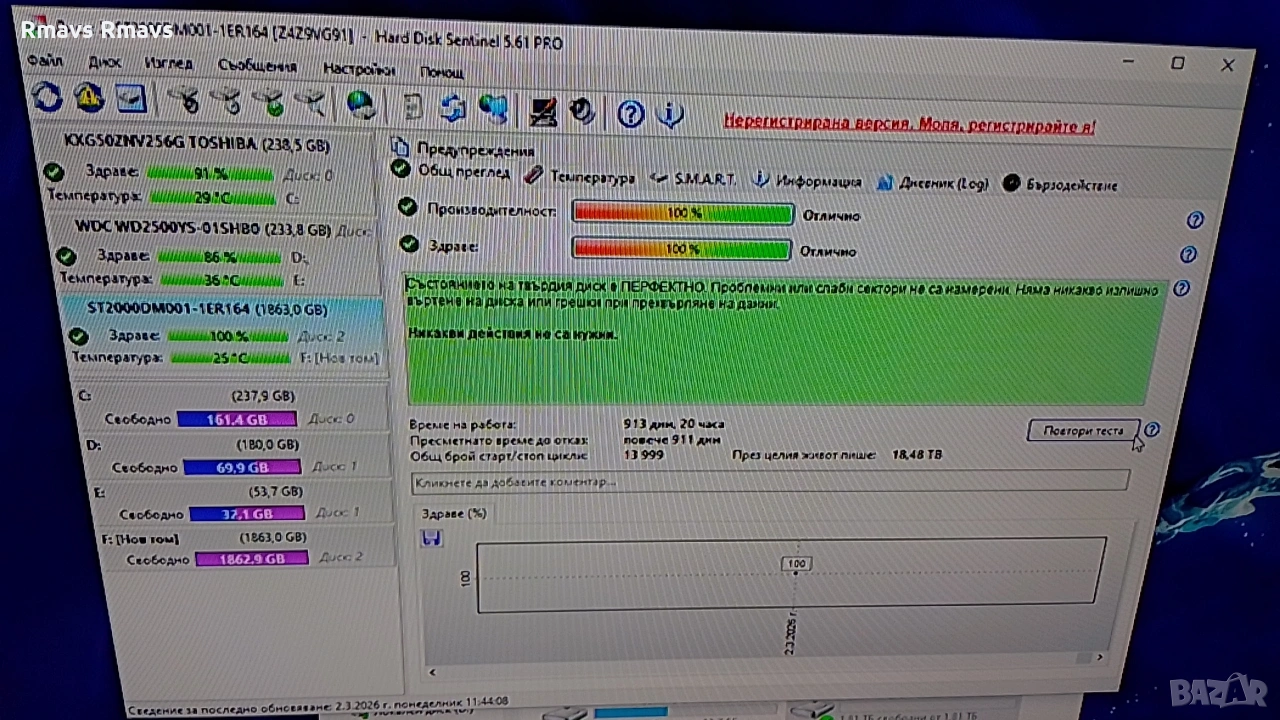Open the Изглед menu
The width and height of the screenshot is (1280, 720).
coord(168,63)
